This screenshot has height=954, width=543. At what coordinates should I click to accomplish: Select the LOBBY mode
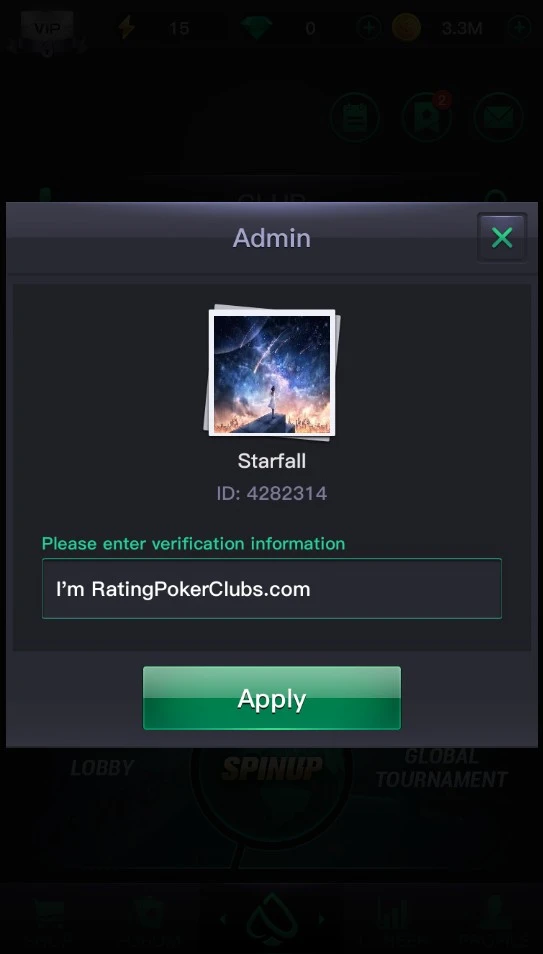pos(102,768)
